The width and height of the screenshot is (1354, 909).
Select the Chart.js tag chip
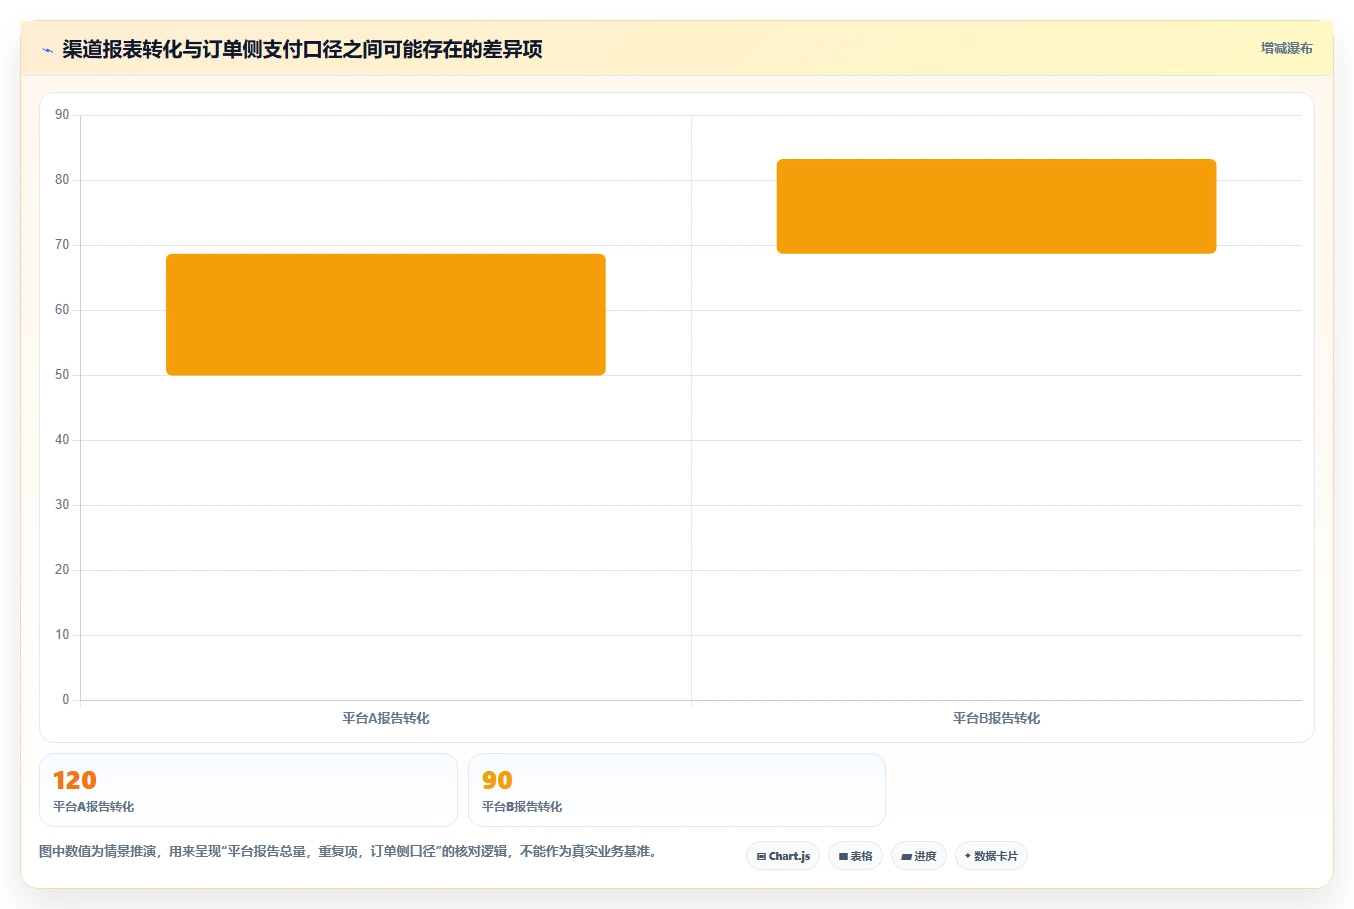pyautogui.click(x=783, y=856)
